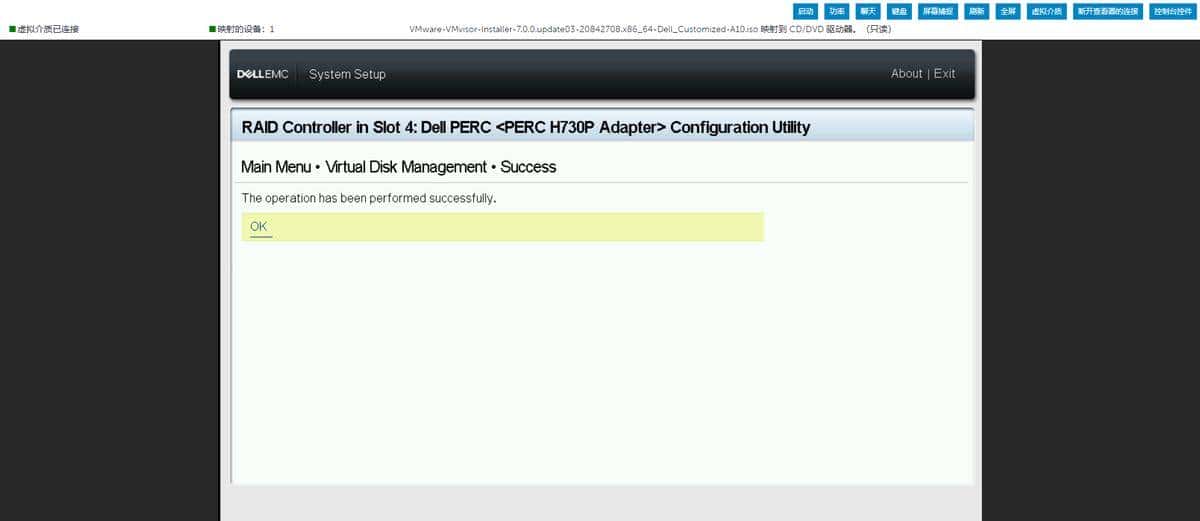Viewport: 1200px width, 521px height.
Task: Click 屏幕捕捉 to capture the screen
Action: (937, 11)
